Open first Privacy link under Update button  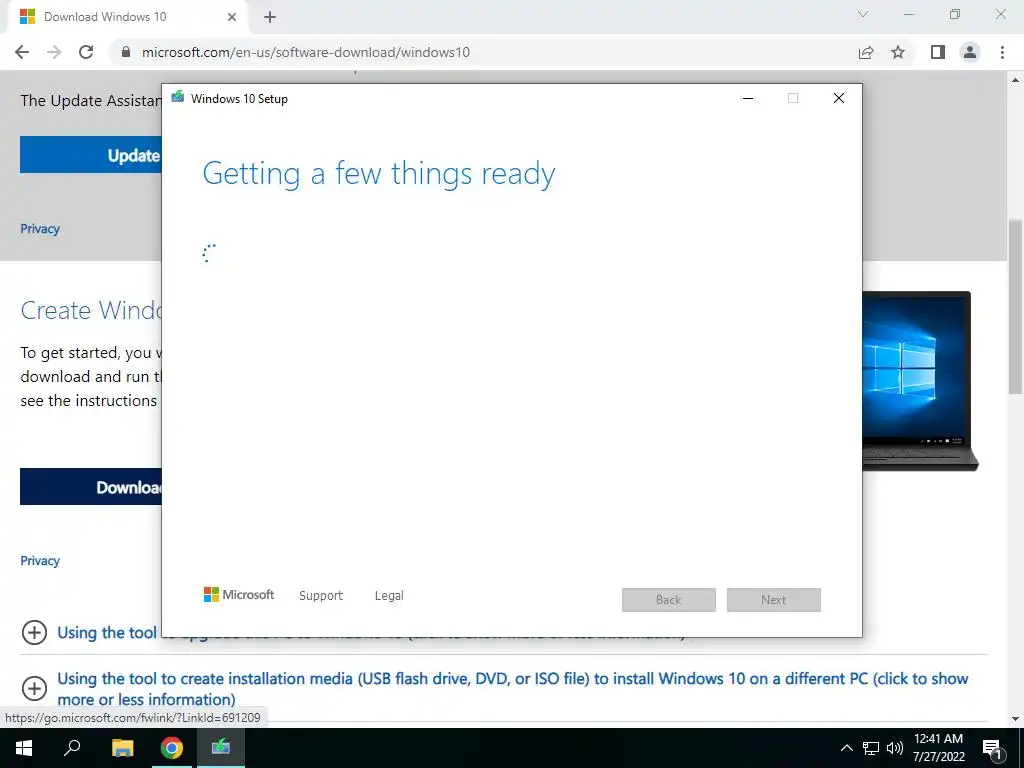point(40,229)
